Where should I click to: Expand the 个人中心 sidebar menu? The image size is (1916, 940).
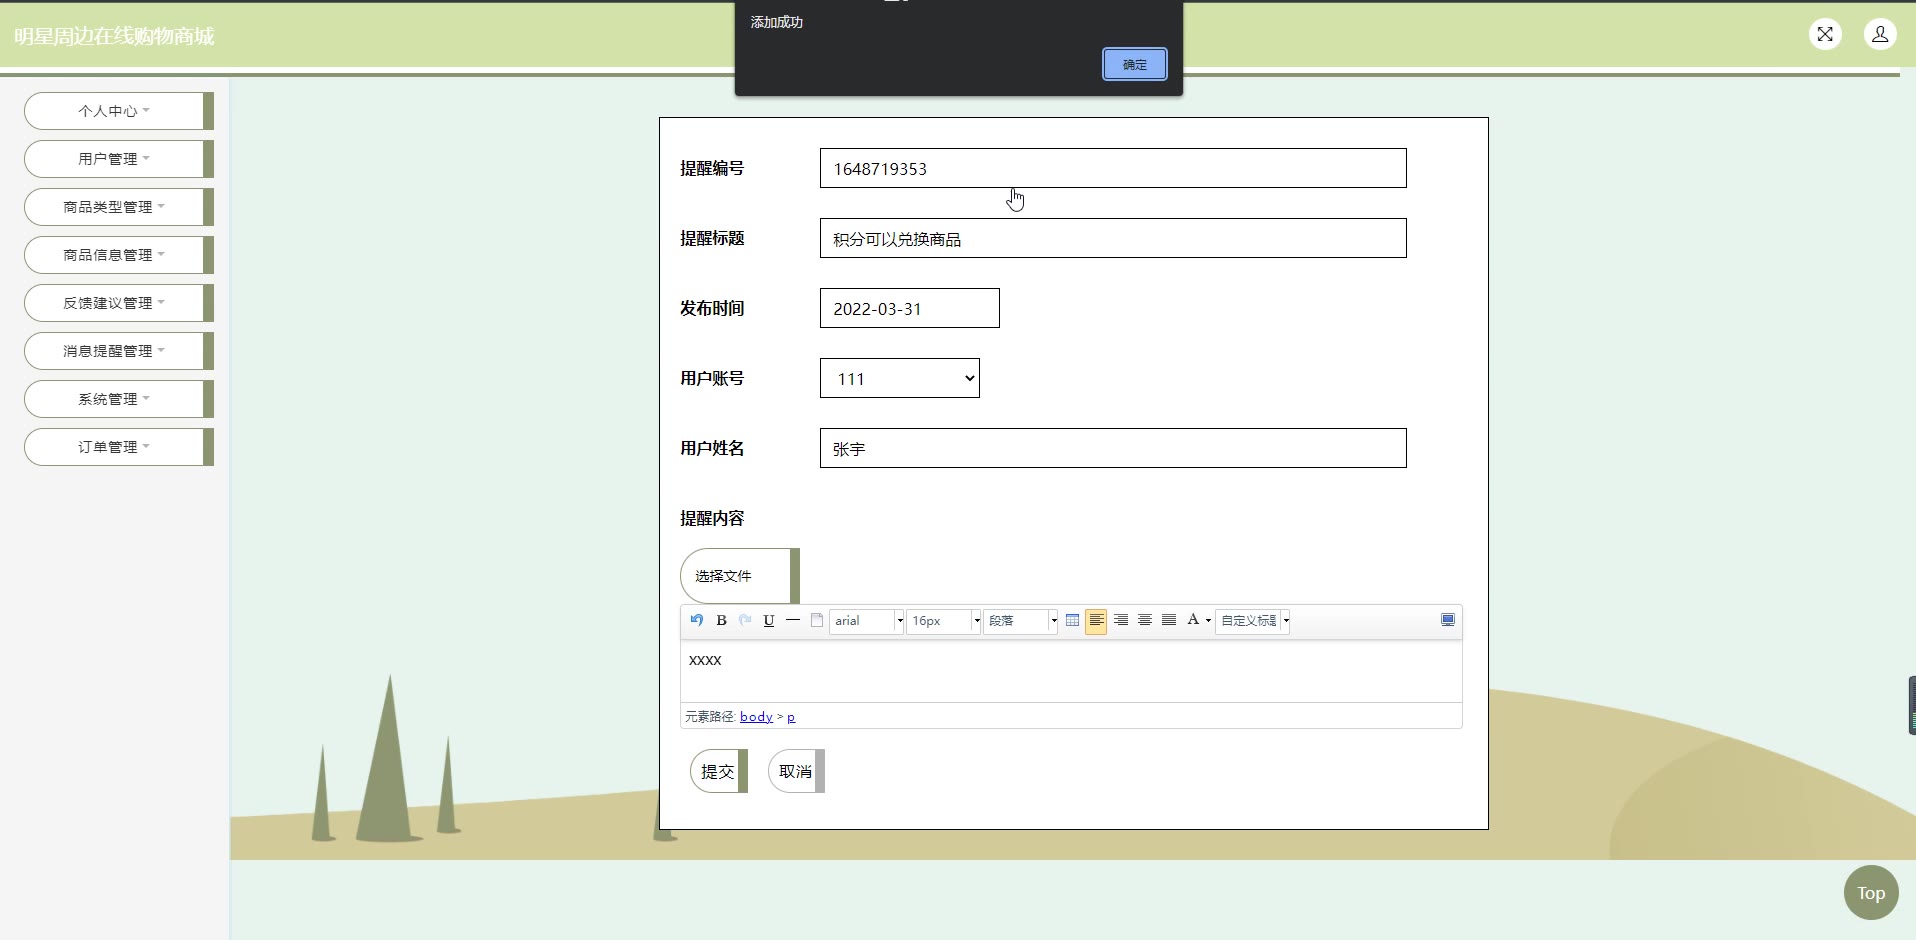pos(119,111)
